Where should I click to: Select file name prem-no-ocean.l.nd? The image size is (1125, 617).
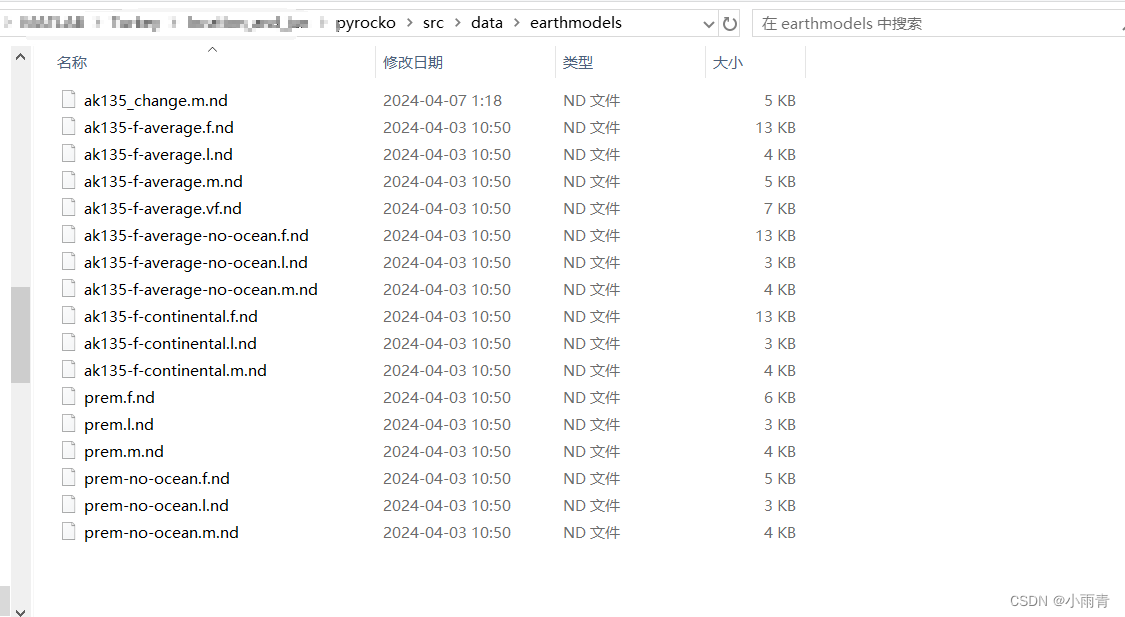pyautogui.click(x=156, y=506)
